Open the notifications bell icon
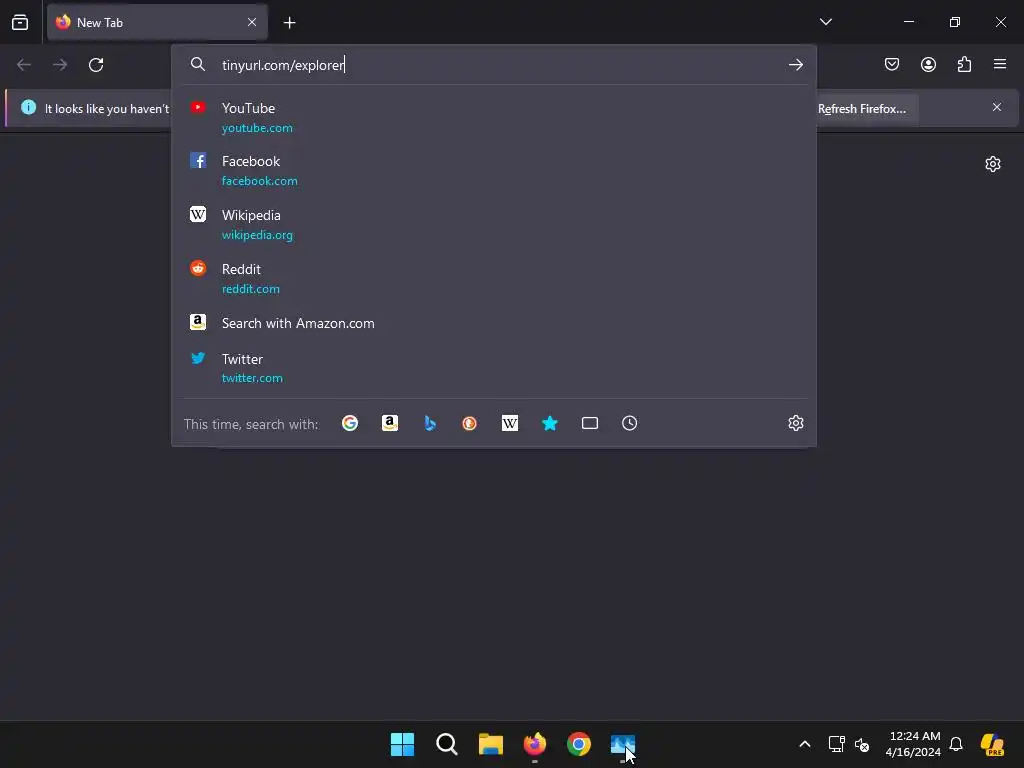This screenshot has height=768, width=1024. click(956, 744)
